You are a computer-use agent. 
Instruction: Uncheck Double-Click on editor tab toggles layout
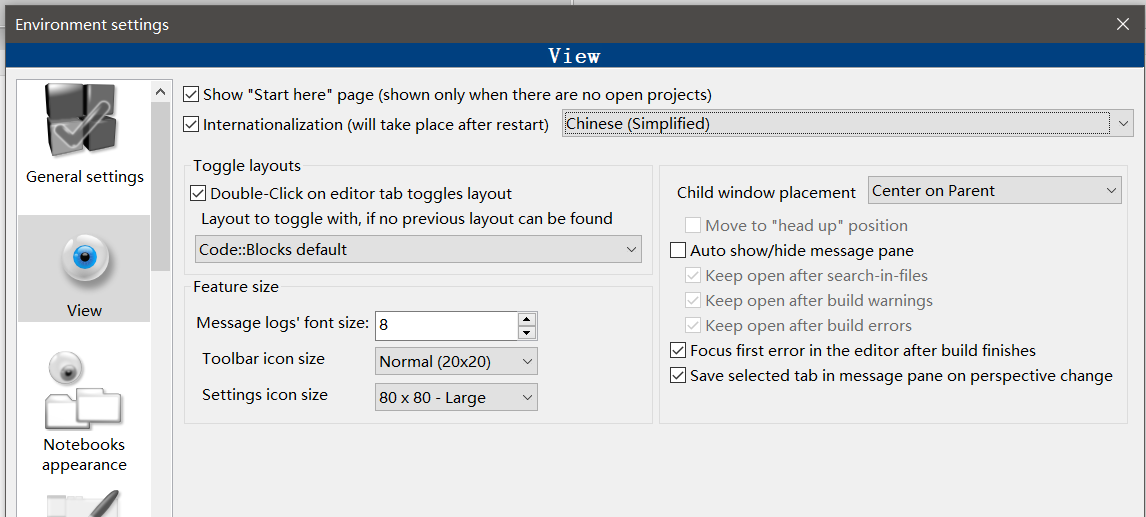(x=198, y=194)
